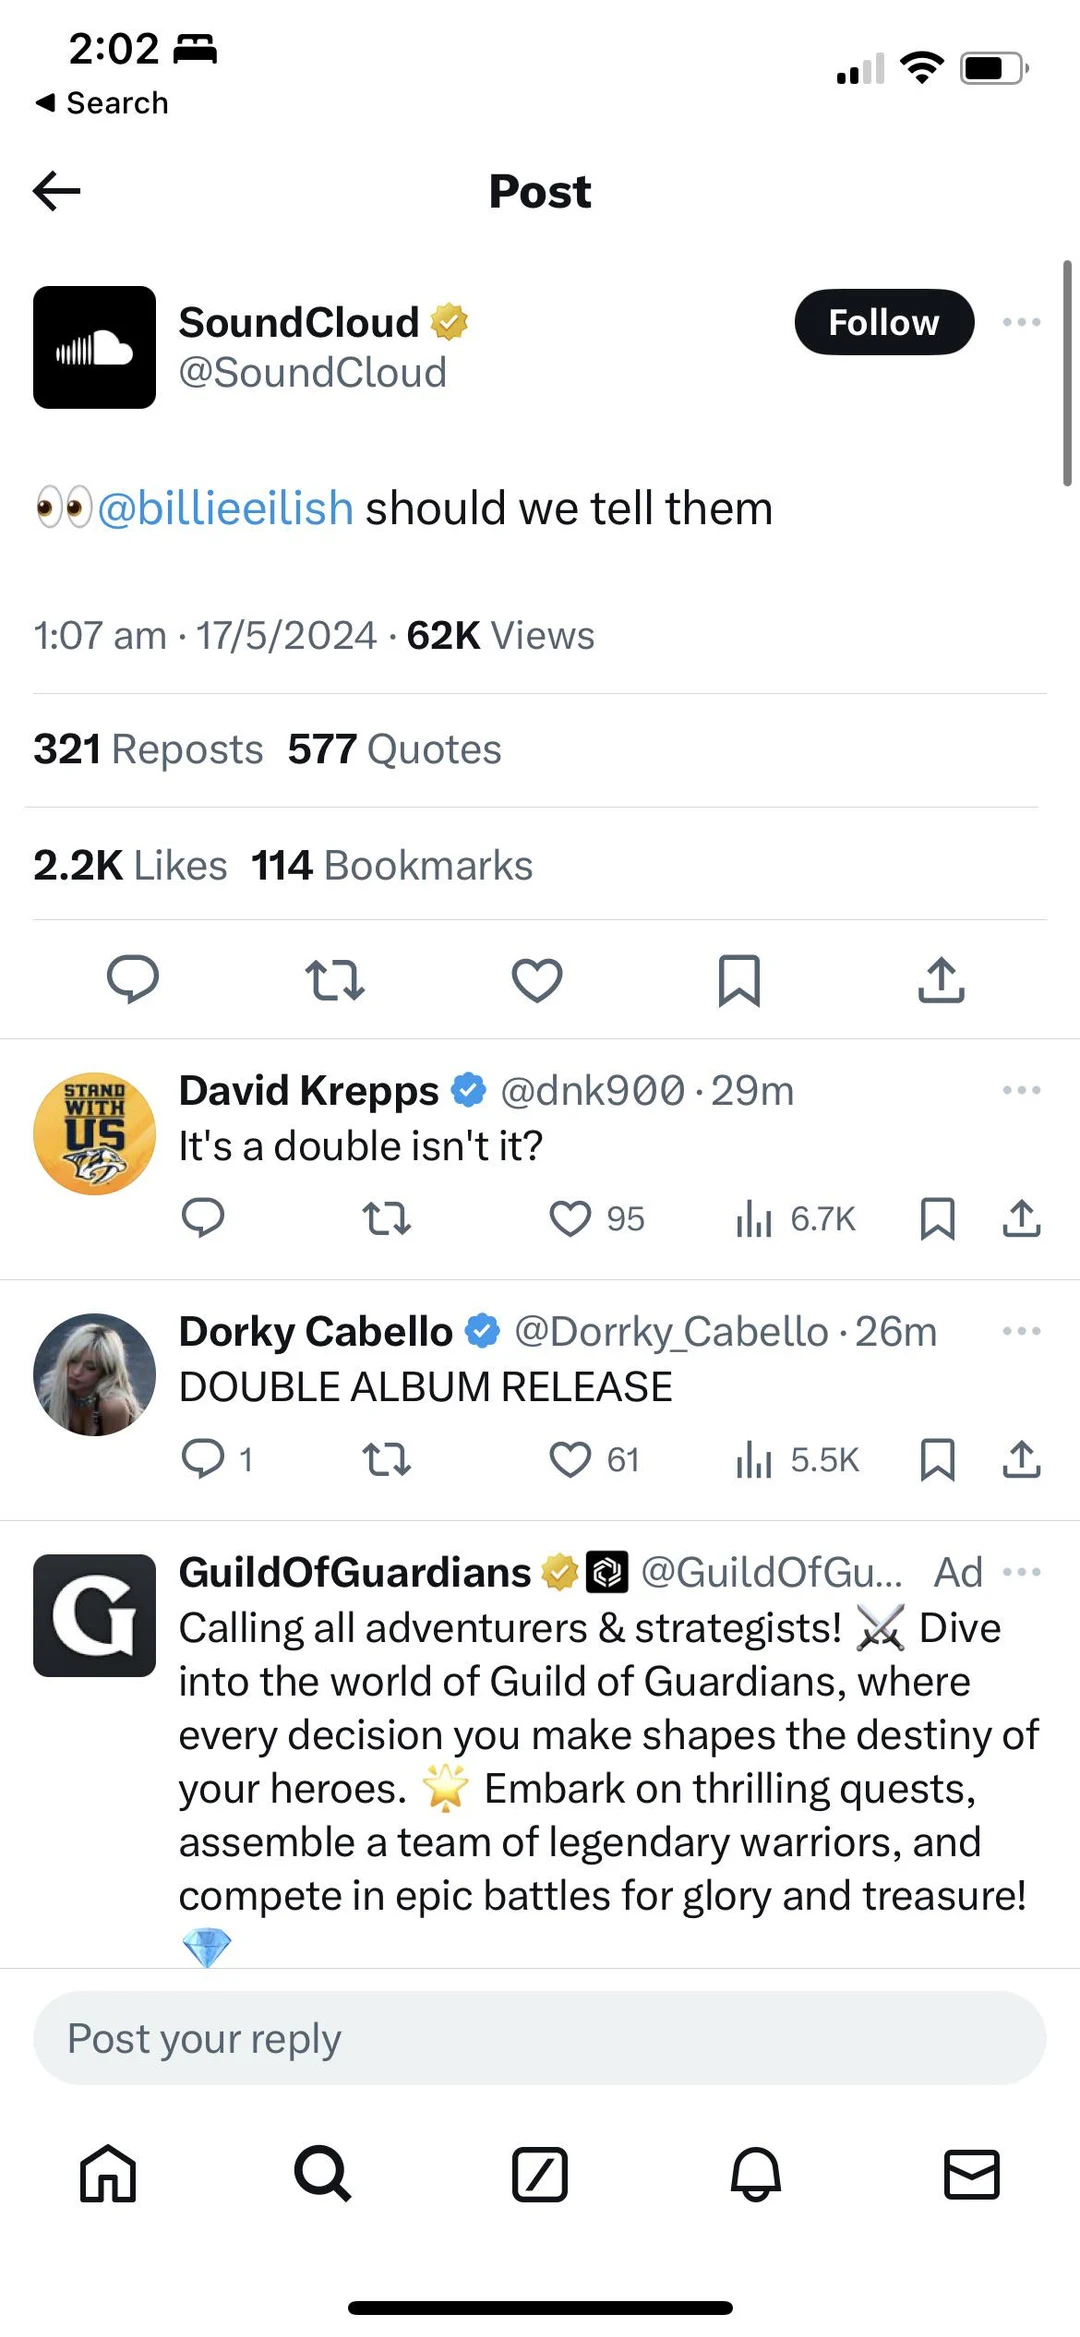This screenshot has width=1080, height=2337.
Task: Repost the SoundCloud post
Action: (x=334, y=980)
